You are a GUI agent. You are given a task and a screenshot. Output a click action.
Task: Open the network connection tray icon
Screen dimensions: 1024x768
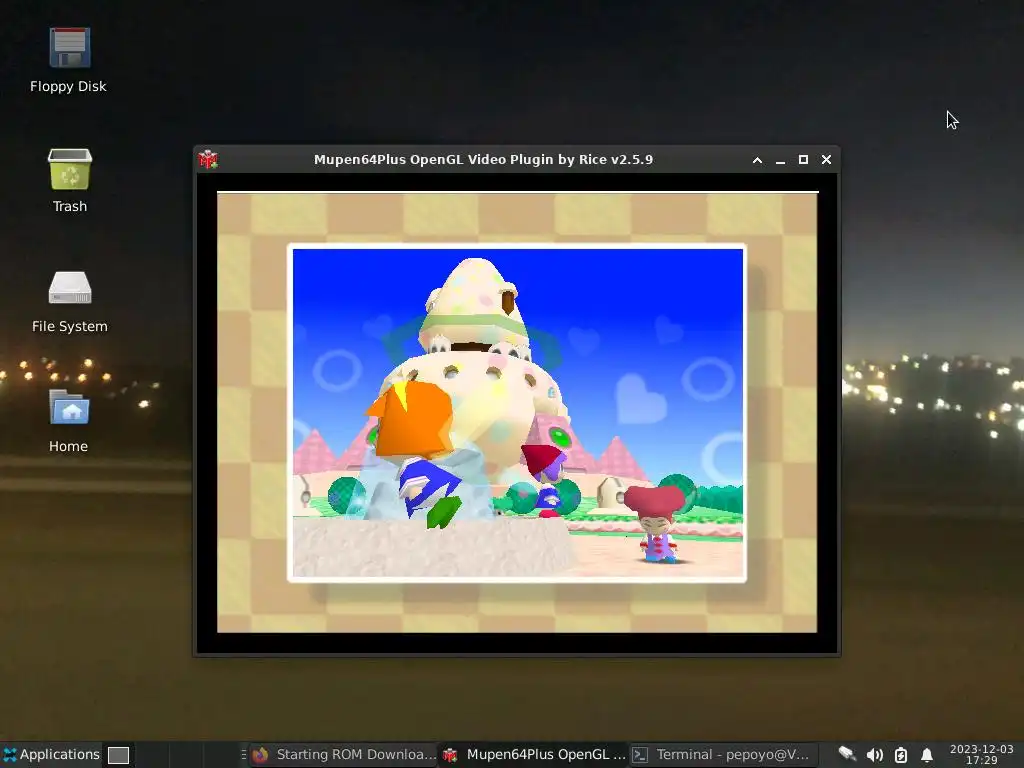point(847,755)
